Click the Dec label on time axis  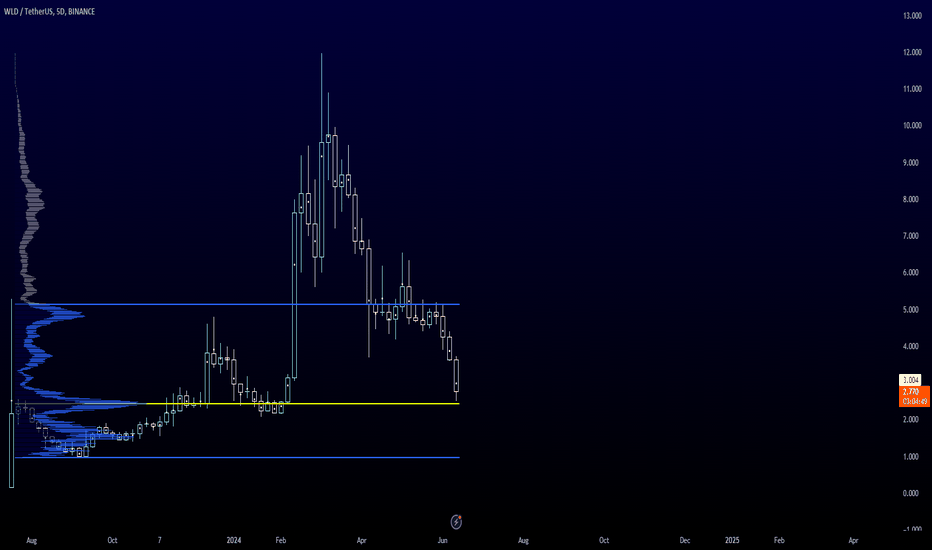click(685, 540)
